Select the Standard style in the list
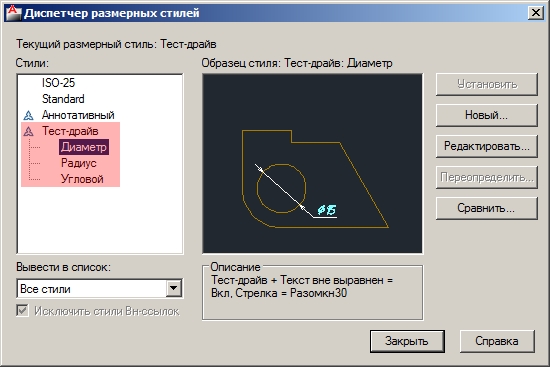Viewport: 550px width, 367px height. click(63, 99)
